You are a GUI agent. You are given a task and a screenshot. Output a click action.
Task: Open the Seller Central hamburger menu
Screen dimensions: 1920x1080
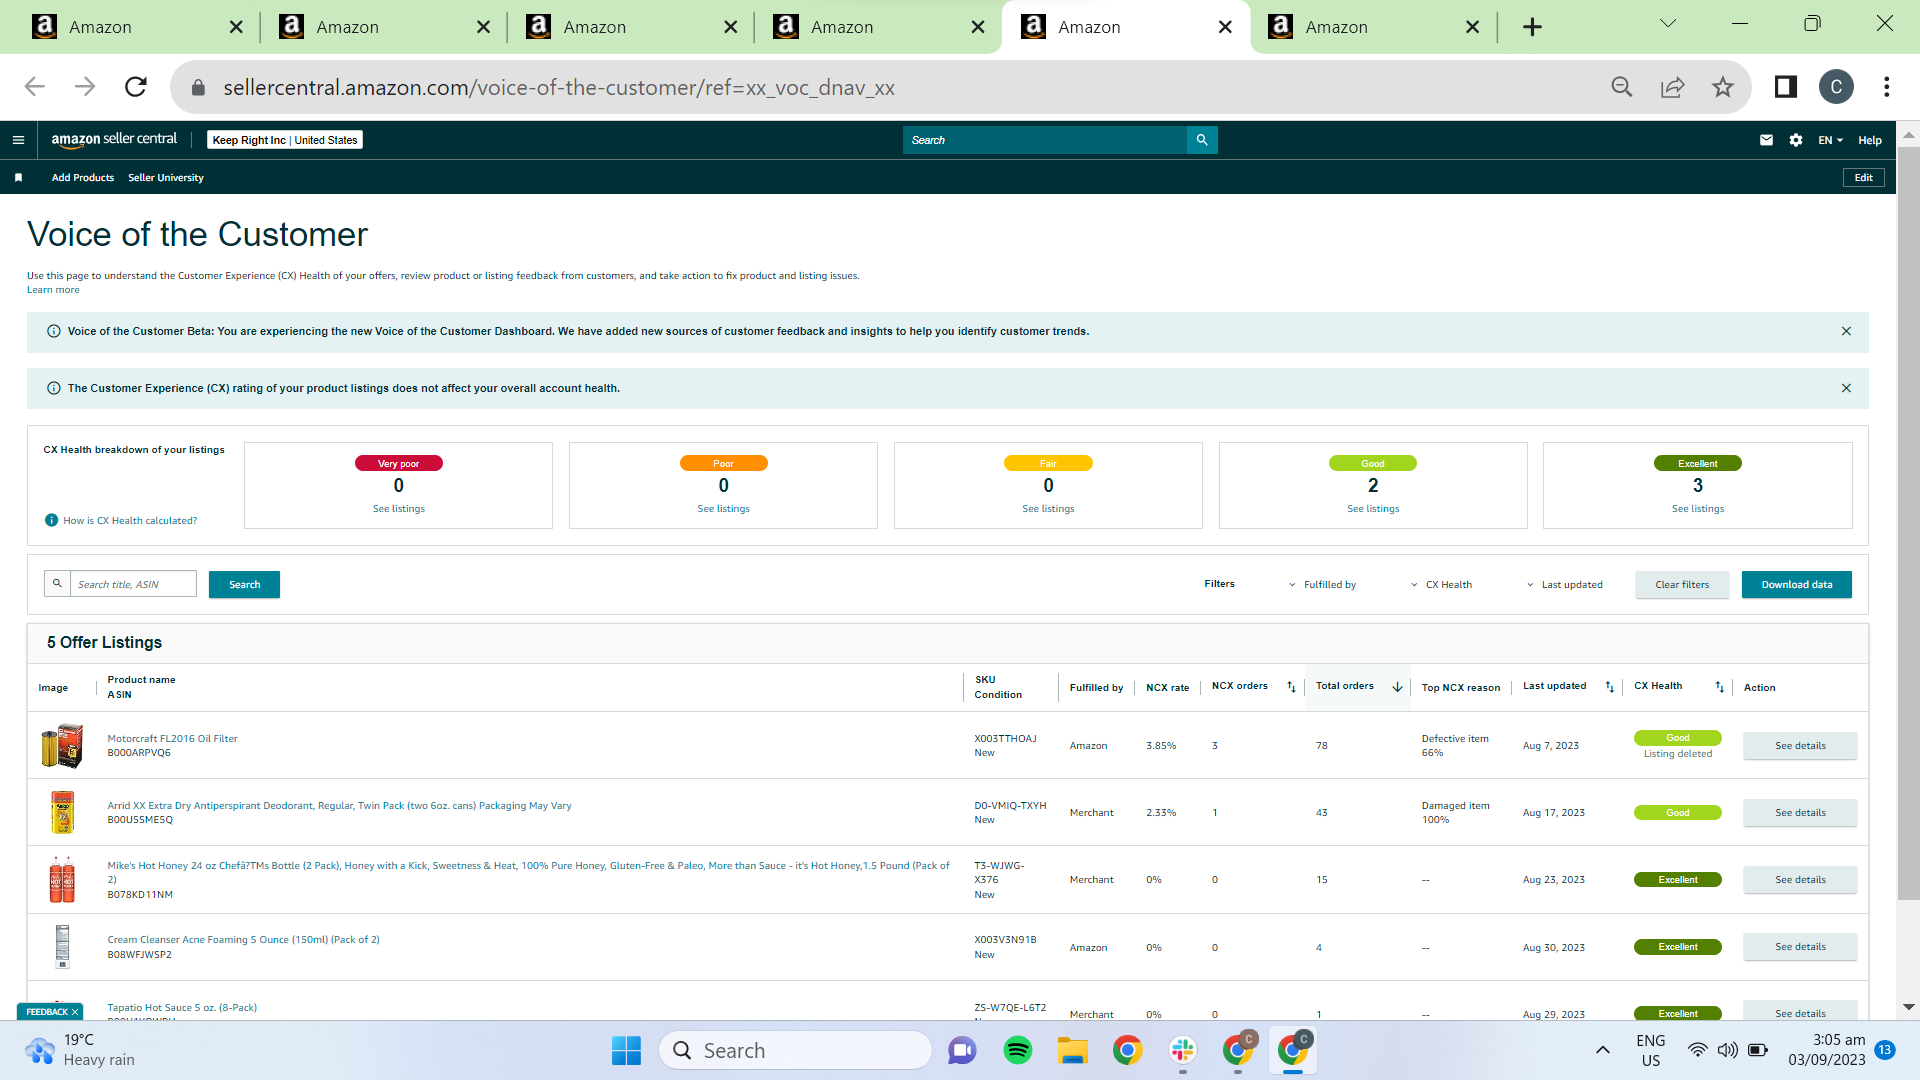[18, 140]
